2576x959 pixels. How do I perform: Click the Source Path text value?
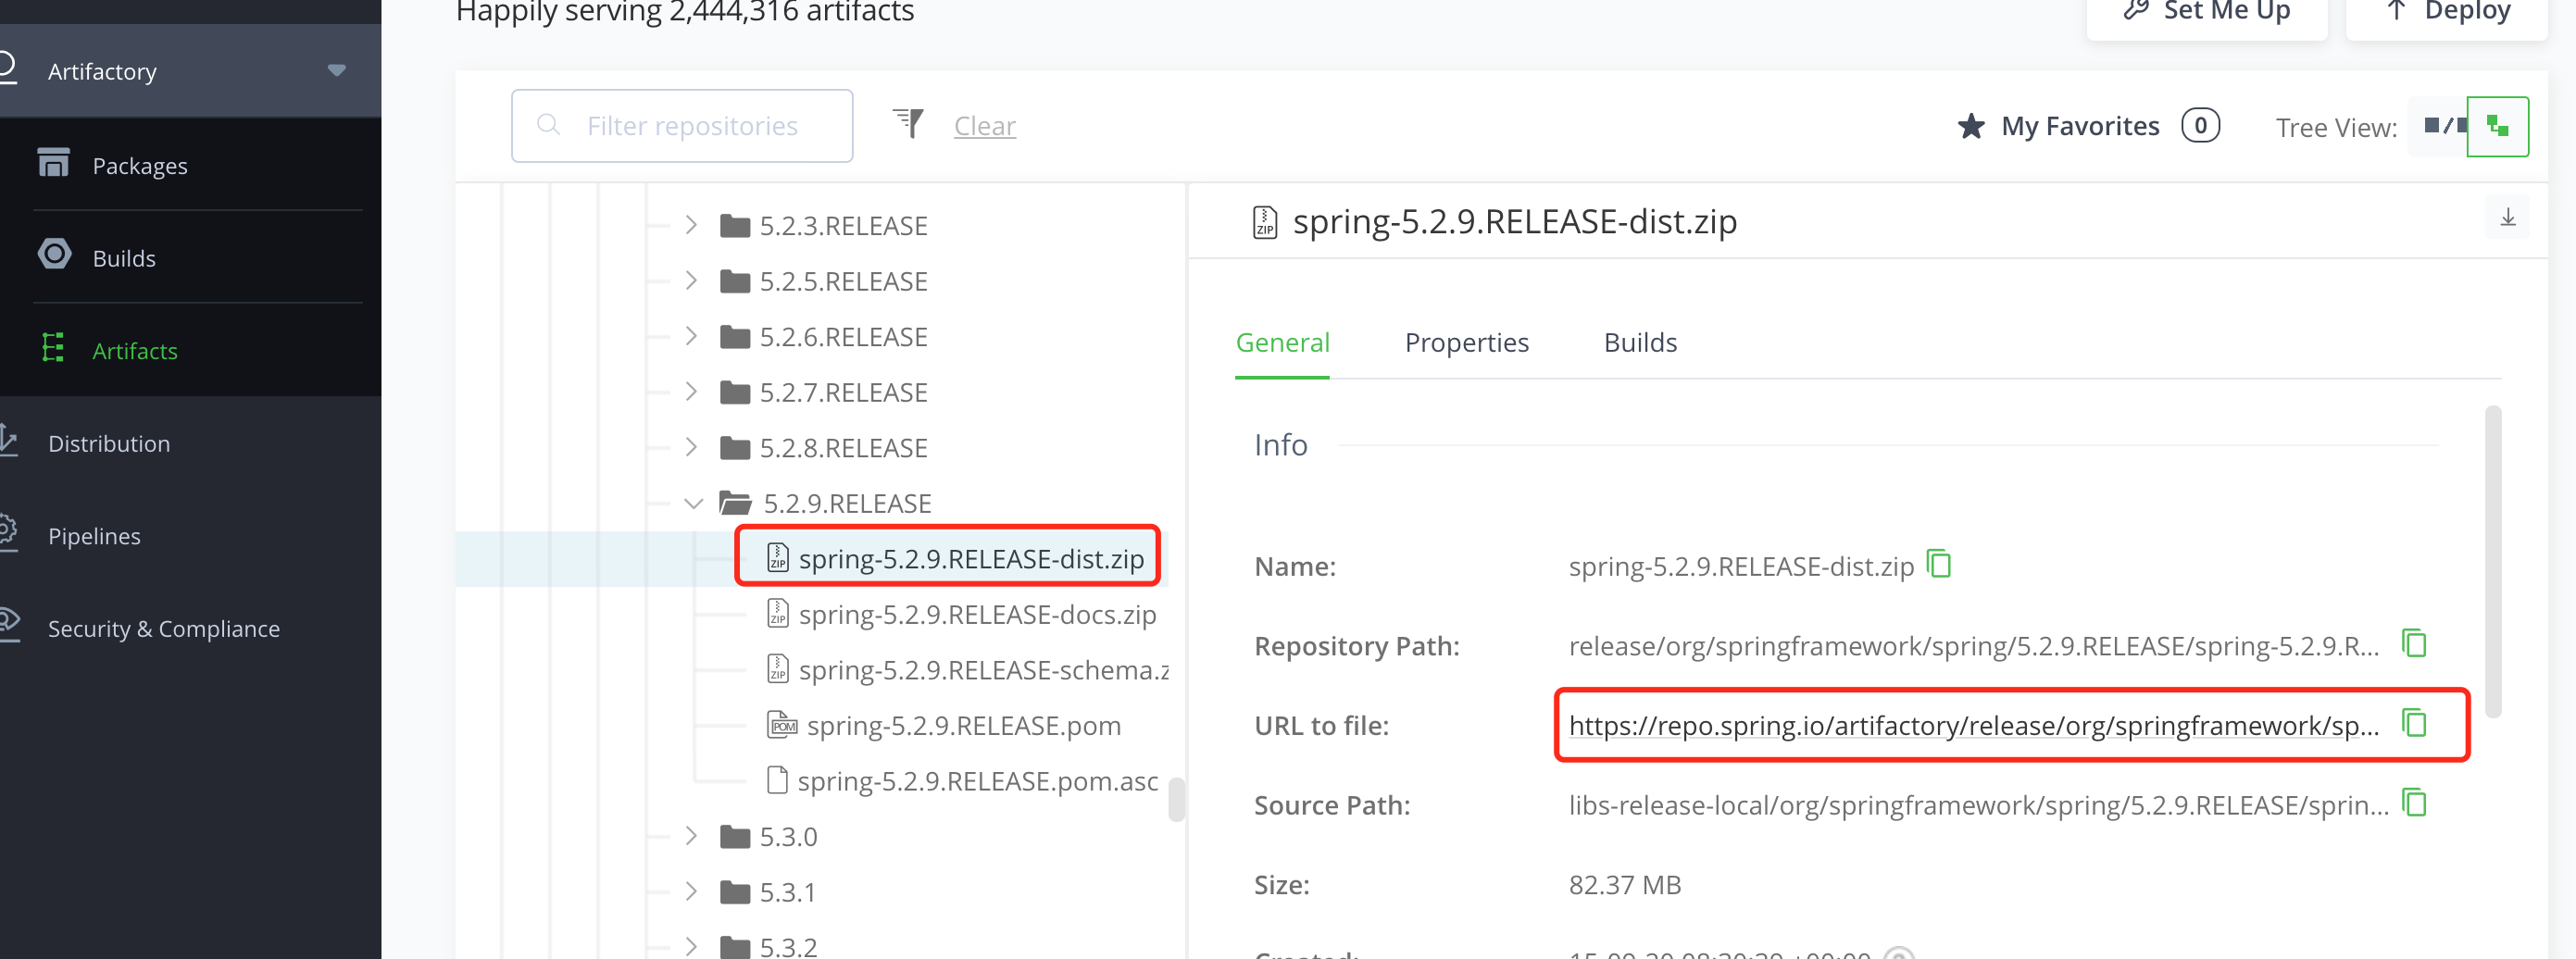click(1978, 805)
